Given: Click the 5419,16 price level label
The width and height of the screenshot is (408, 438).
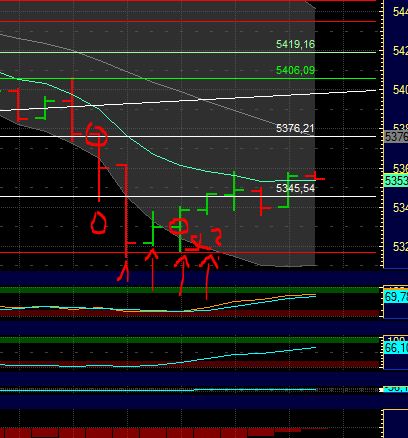Looking at the screenshot, I should pos(295,44).
